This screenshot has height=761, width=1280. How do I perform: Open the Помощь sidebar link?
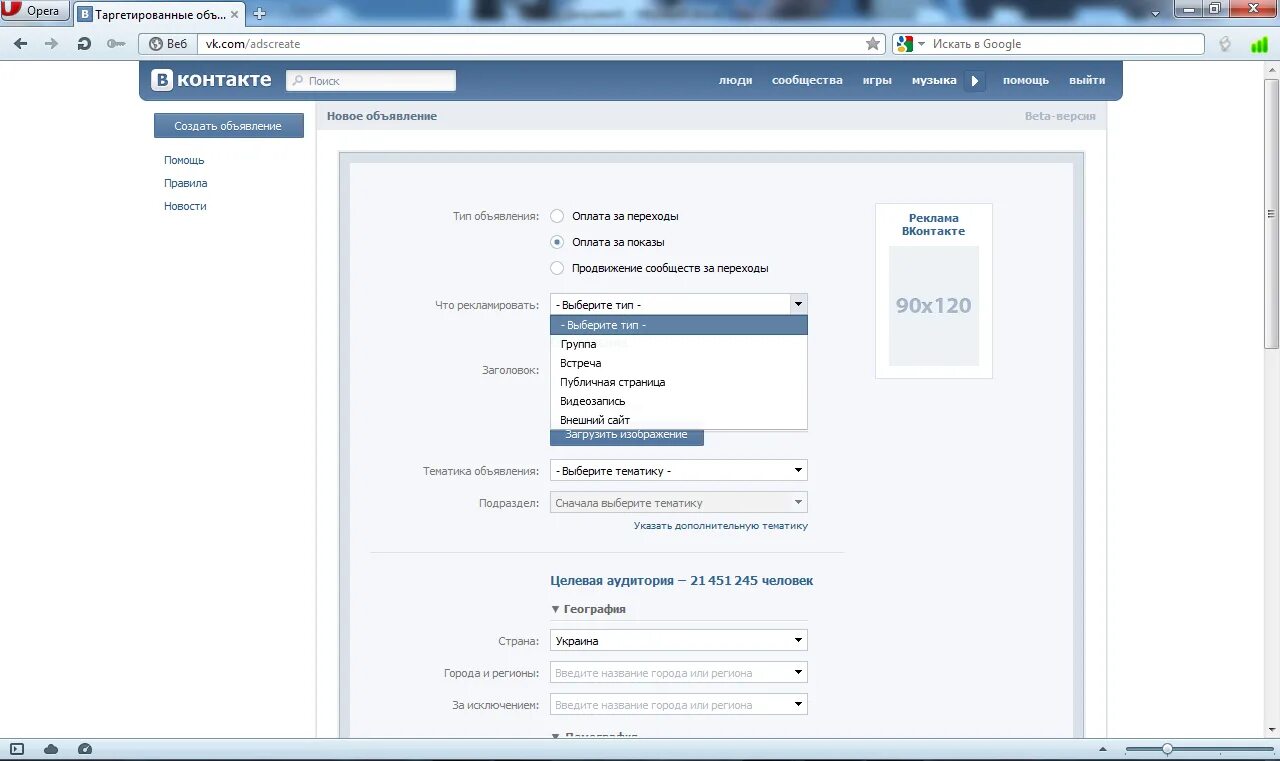click(184, 160)
